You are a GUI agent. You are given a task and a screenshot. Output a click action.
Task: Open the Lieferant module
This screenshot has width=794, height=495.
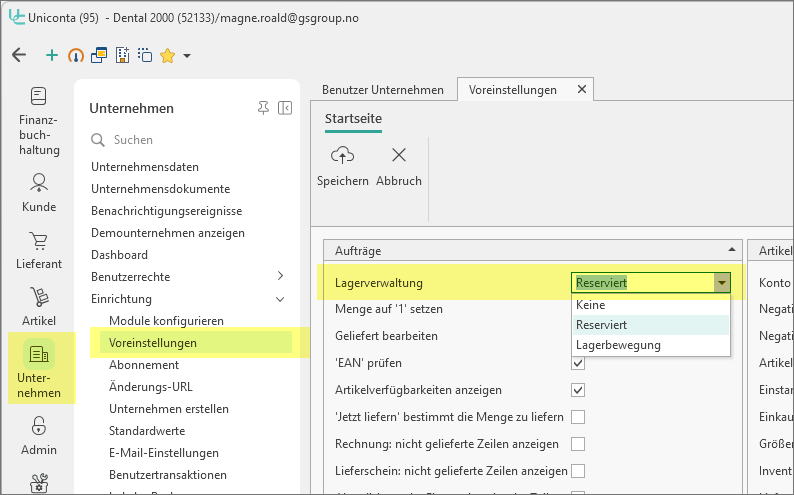tap(39, 251)
